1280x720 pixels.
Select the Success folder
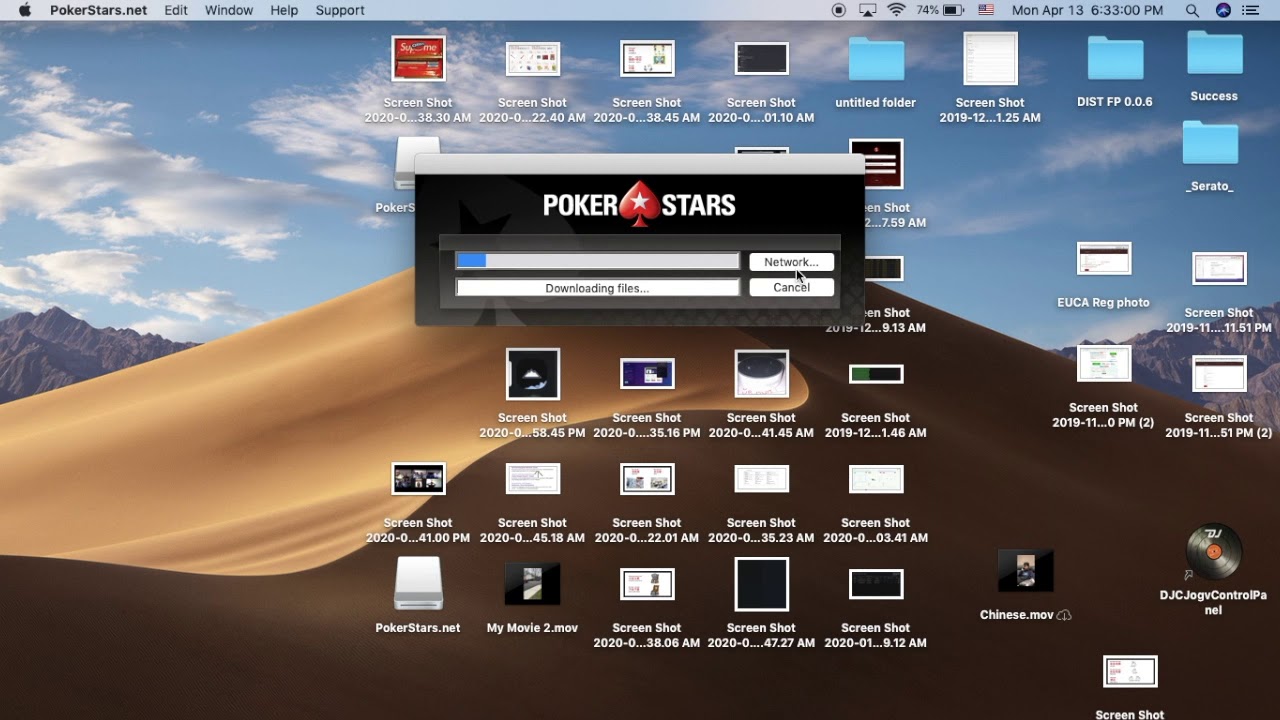[1214, 52]
